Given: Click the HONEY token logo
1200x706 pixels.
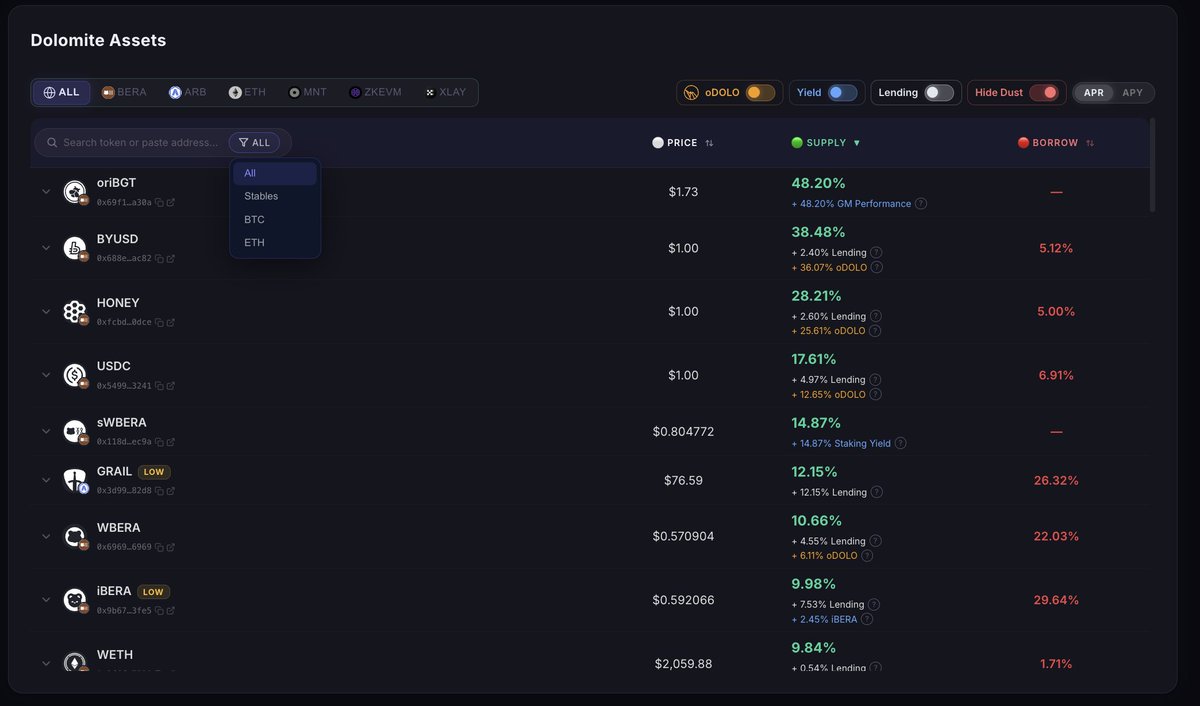Looking at the screenshot, I should tap(74, 311).
